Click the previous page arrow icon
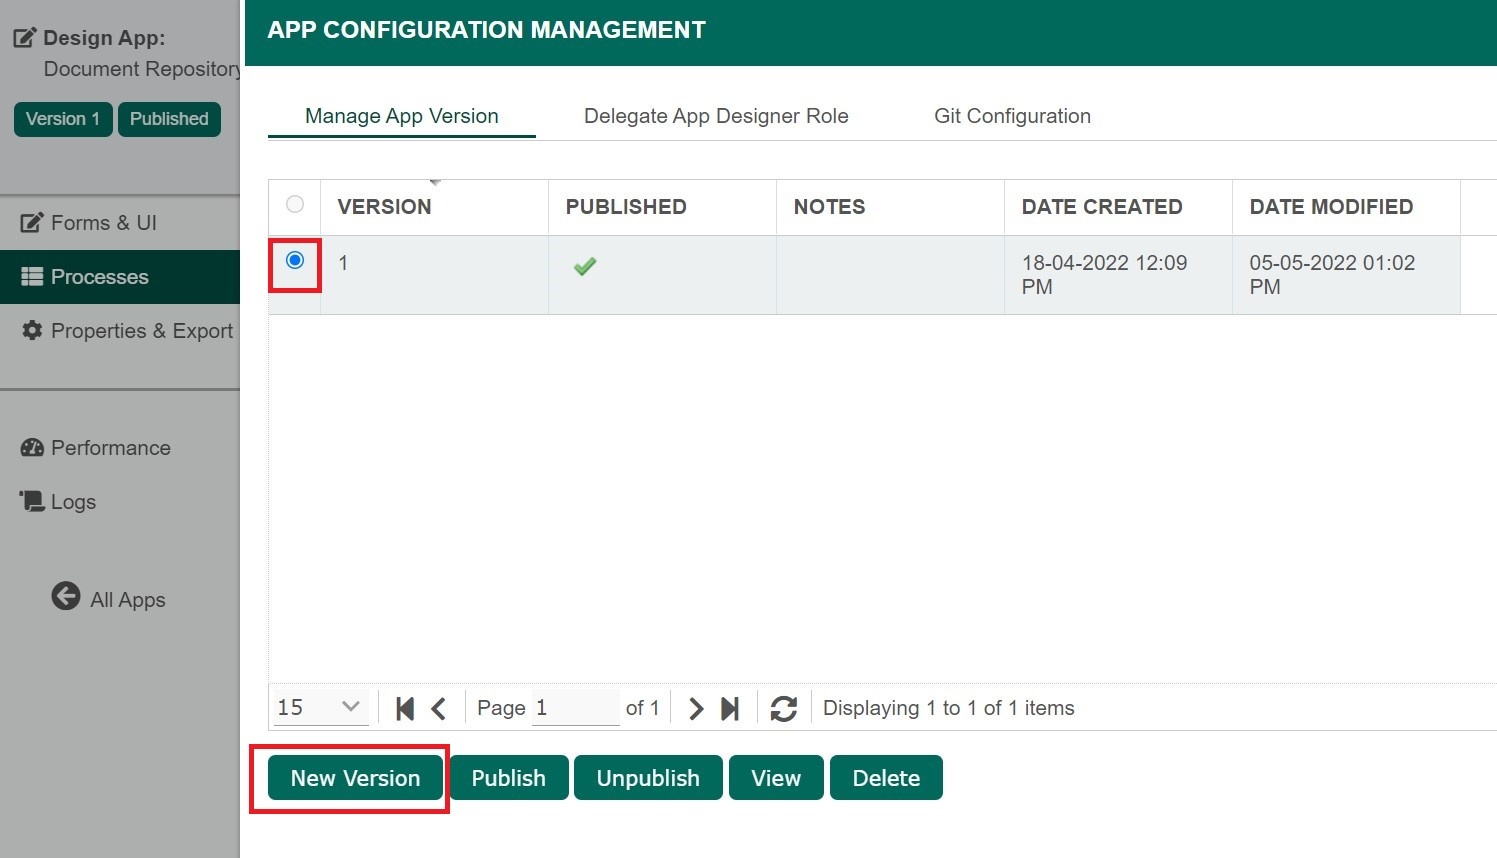This screenshot has width=1497, height=858. coord(439,709)
